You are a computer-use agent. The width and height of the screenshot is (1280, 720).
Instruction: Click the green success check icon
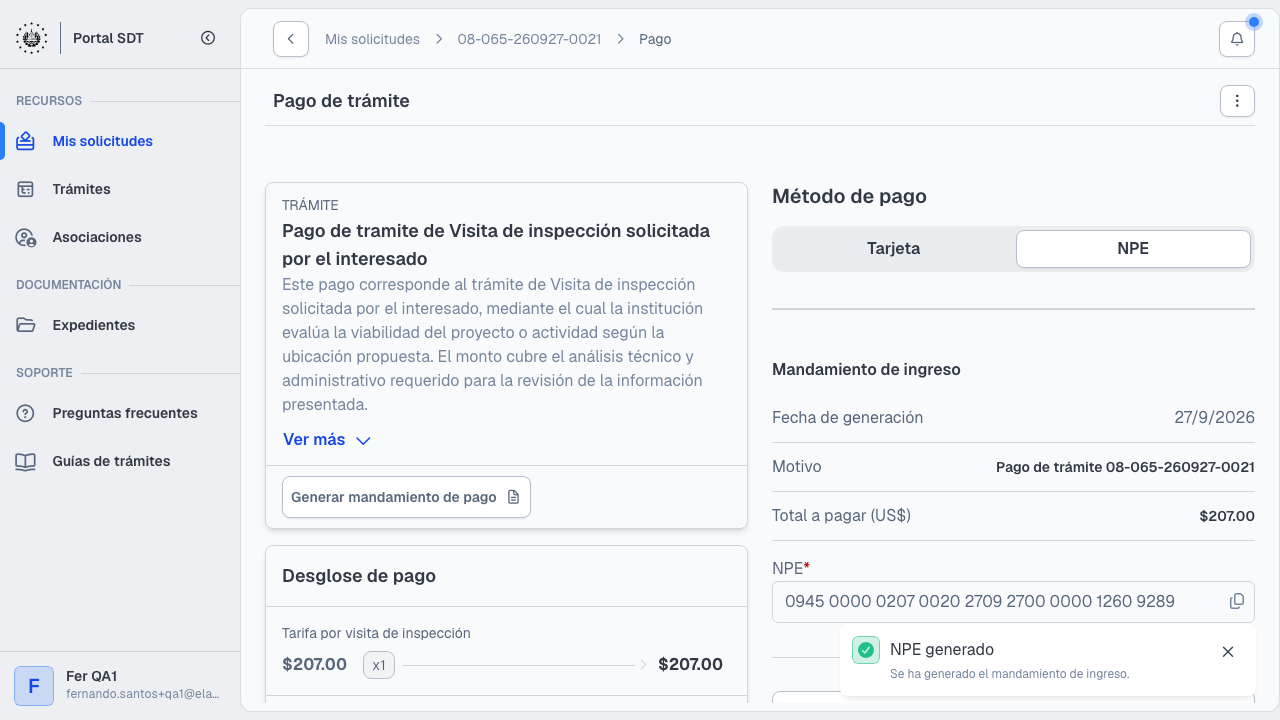click(866, 650)
